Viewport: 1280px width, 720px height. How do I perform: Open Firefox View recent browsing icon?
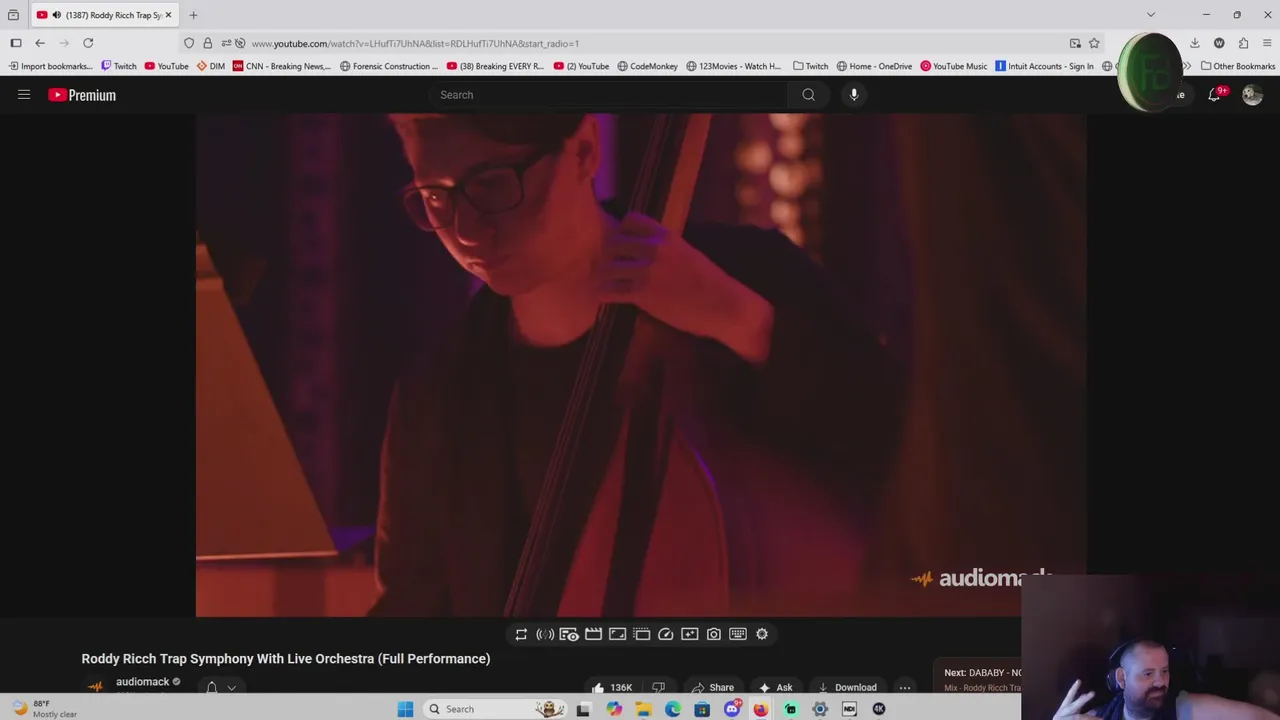13,15
